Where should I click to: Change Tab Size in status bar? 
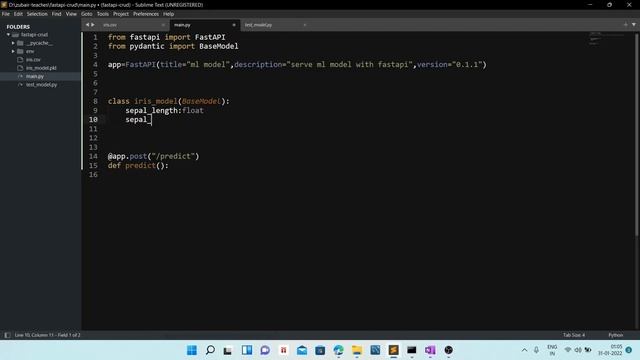coord(574,335)
